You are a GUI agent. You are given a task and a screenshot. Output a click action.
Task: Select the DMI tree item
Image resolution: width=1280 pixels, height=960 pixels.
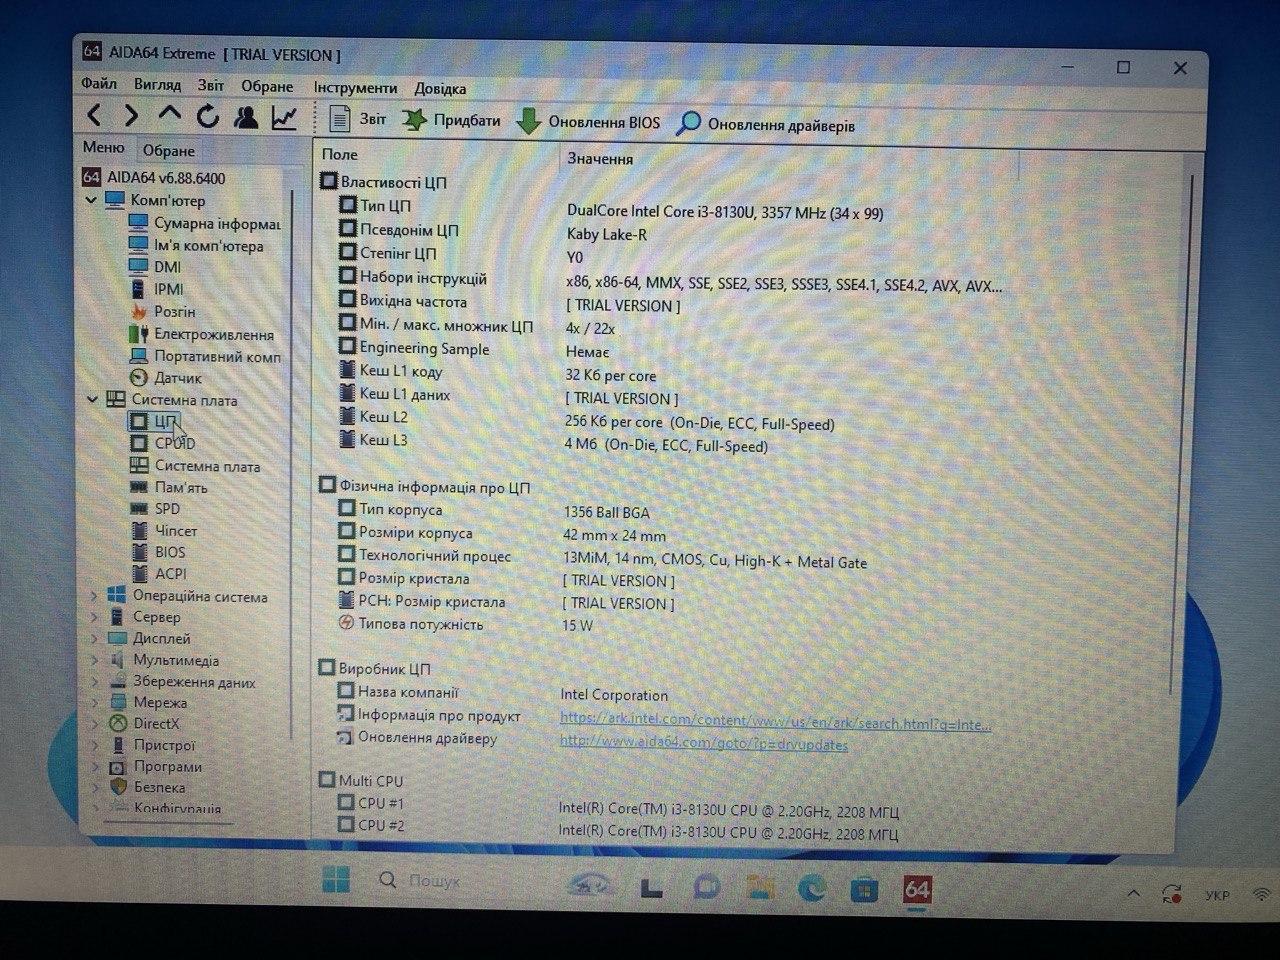pos(155,267)
